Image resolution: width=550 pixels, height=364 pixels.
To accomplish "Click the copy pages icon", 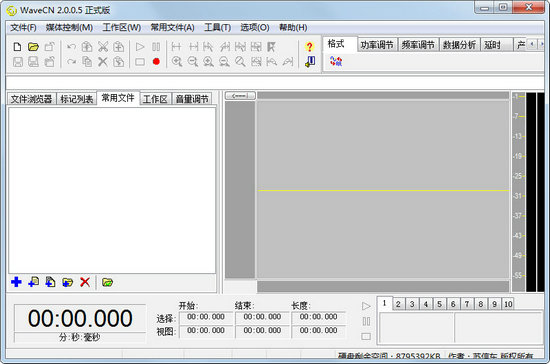I will tap(87, 62).
